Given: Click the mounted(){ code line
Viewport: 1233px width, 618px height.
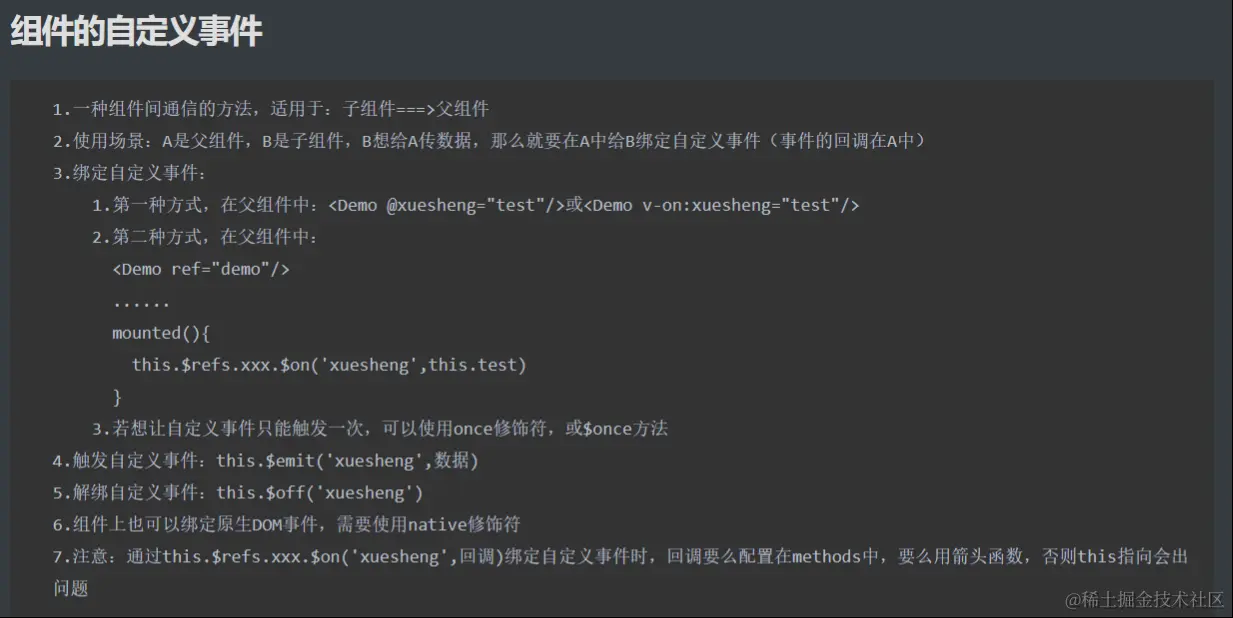Looking at the screenshot, I should 161,333.
